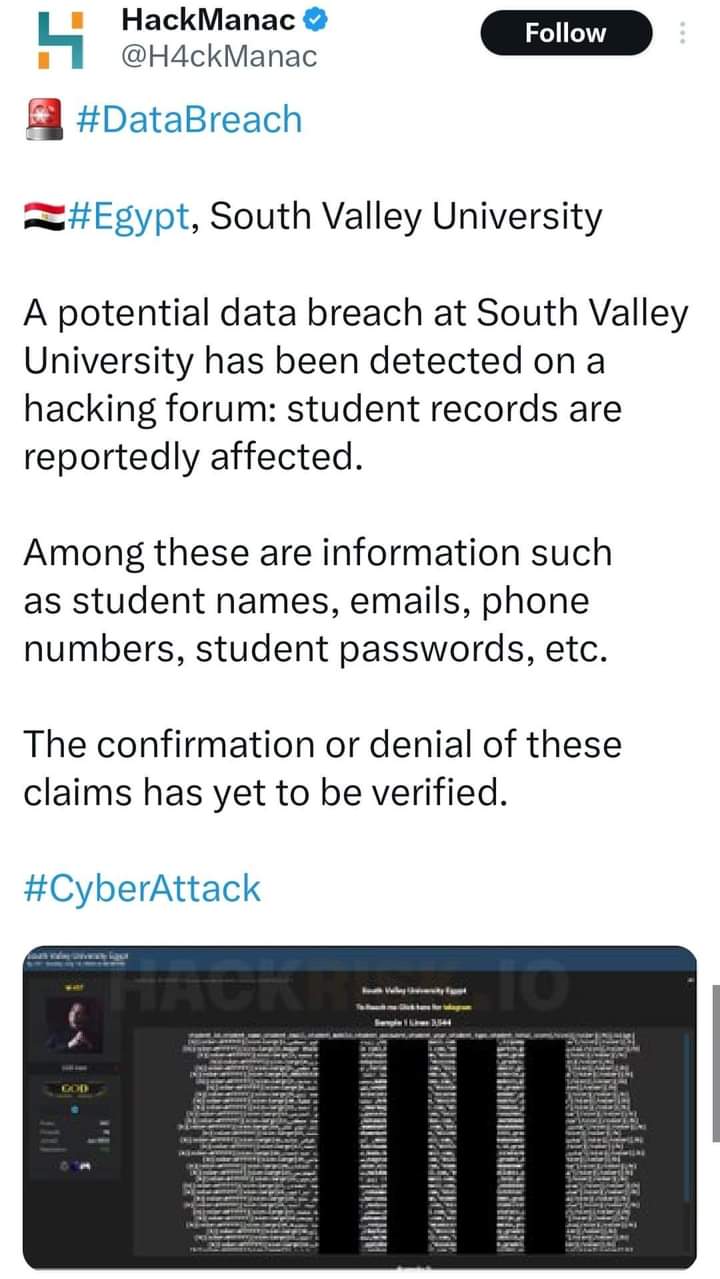Open the three-dot more options menu

click(683, 34)
